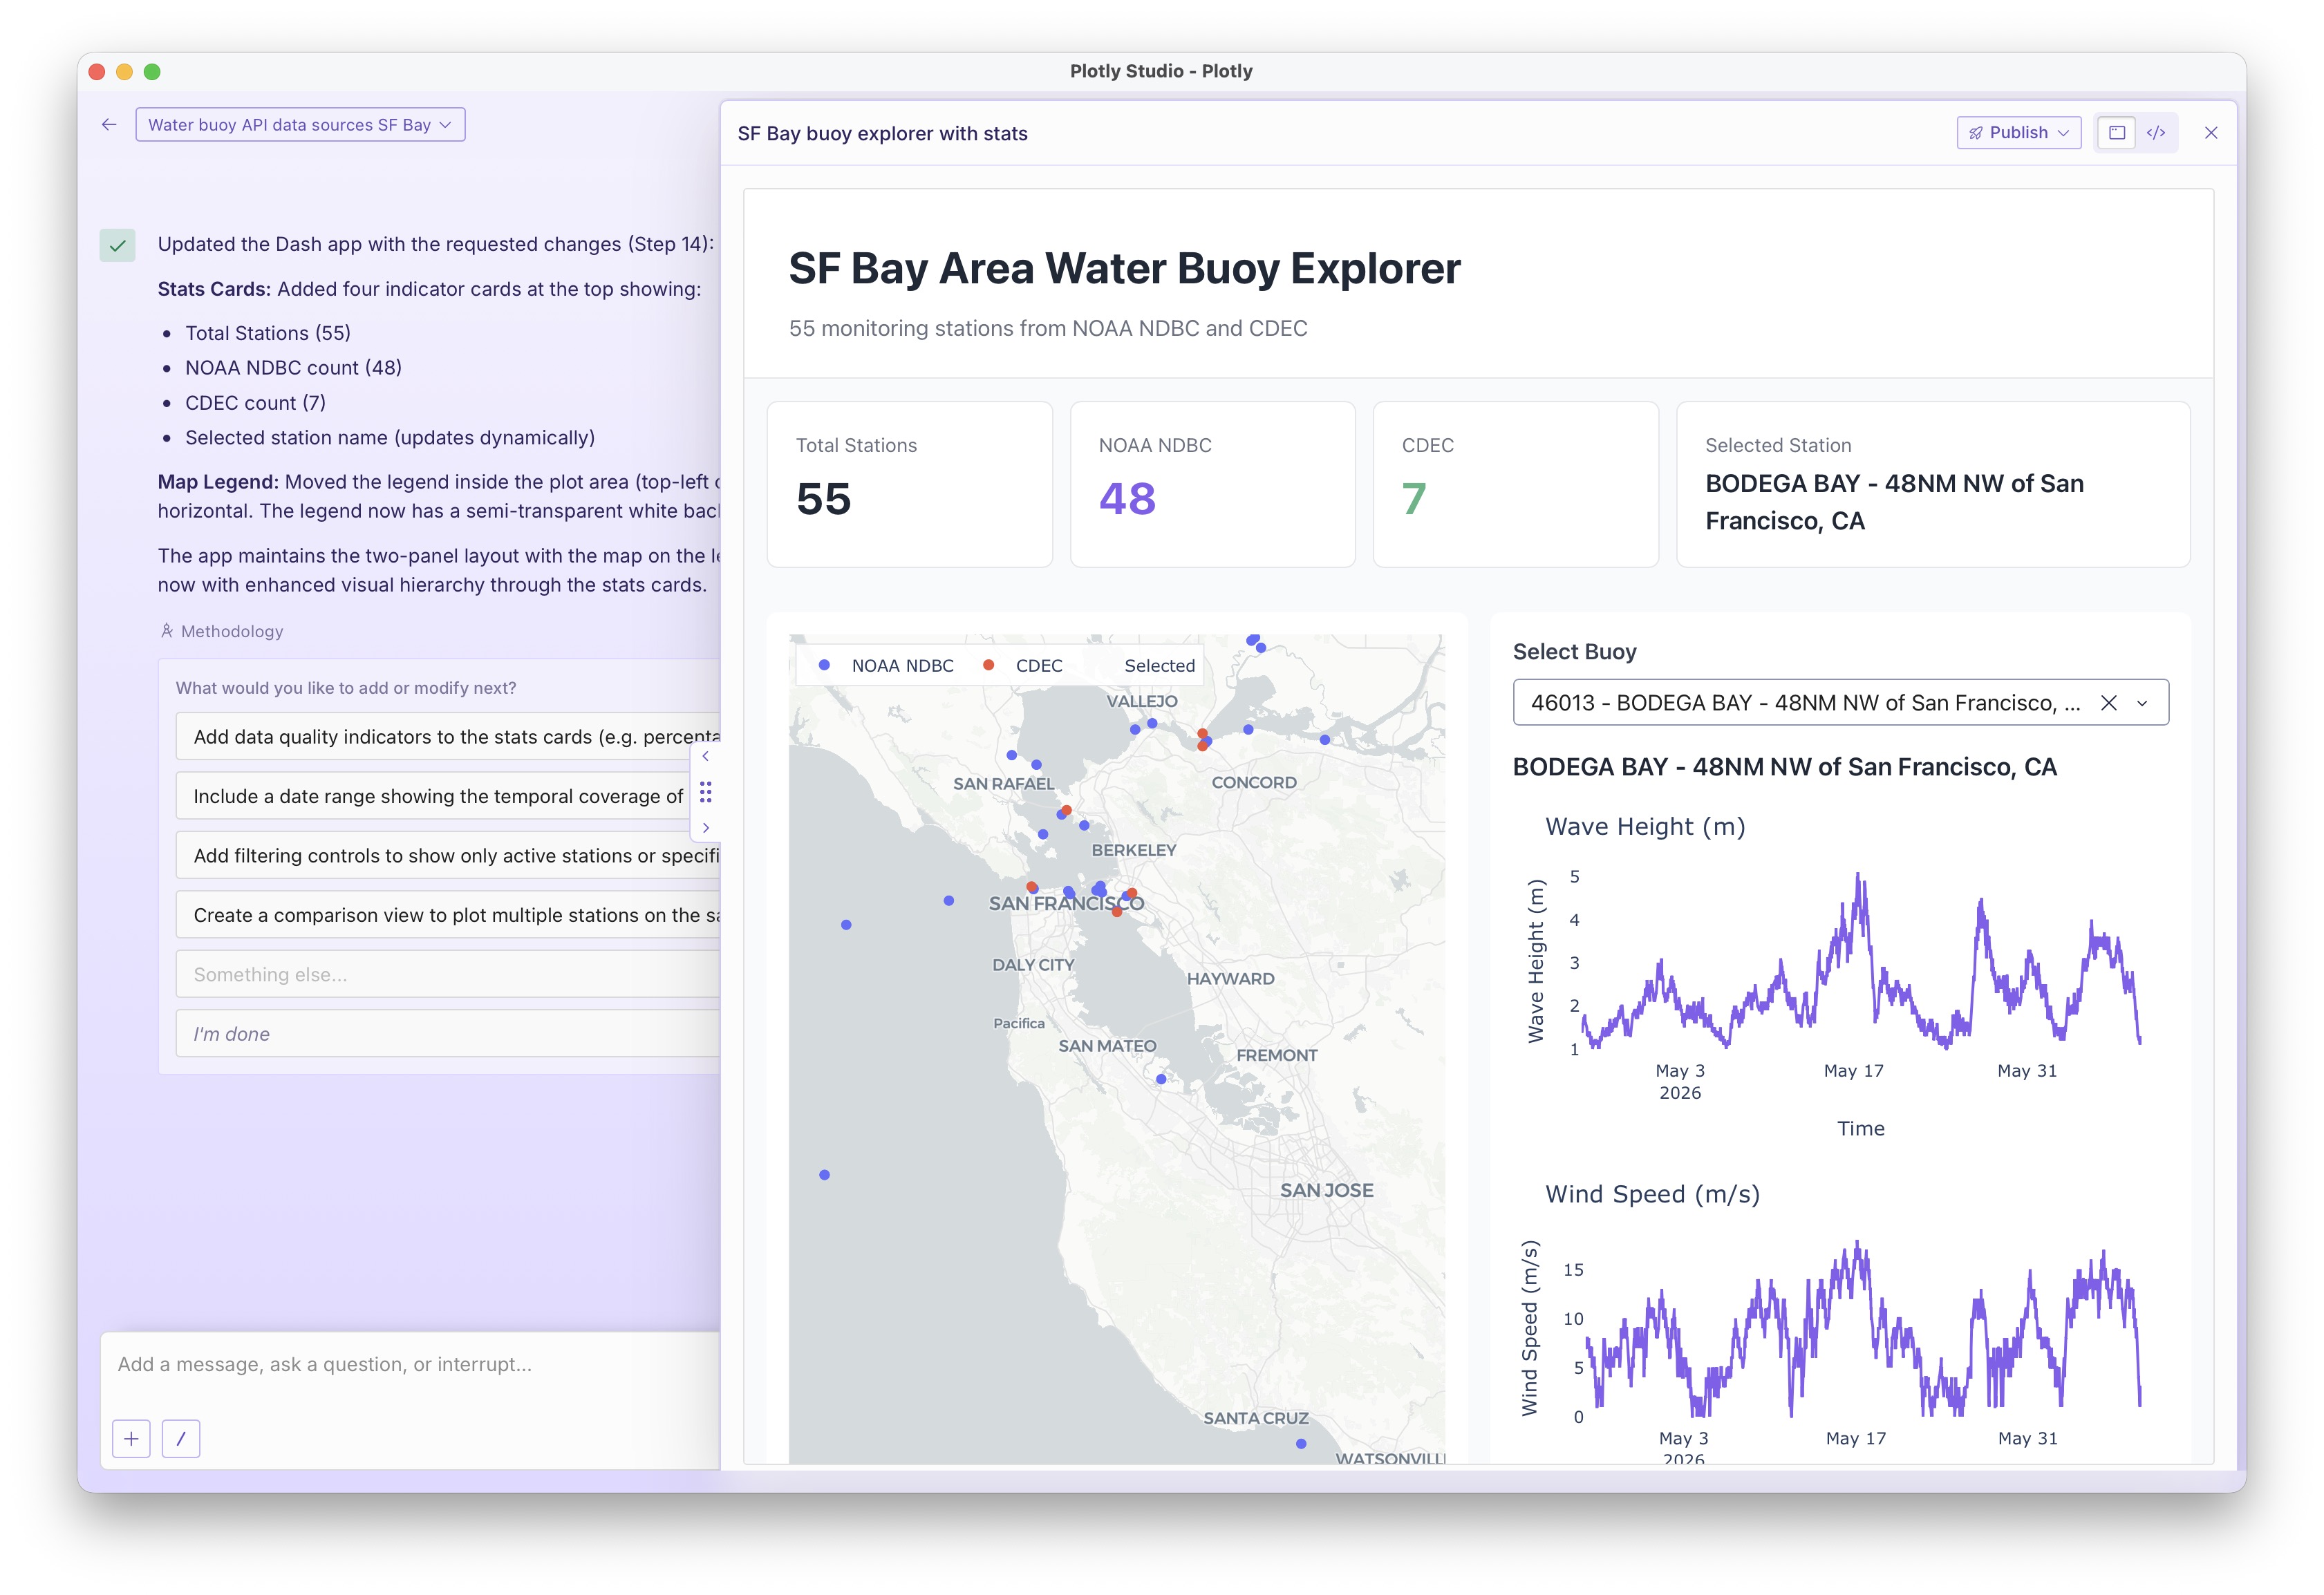Click the FREMONT label on map
This screenshot has width=2324, height=1595.
coord(1276,1056)
